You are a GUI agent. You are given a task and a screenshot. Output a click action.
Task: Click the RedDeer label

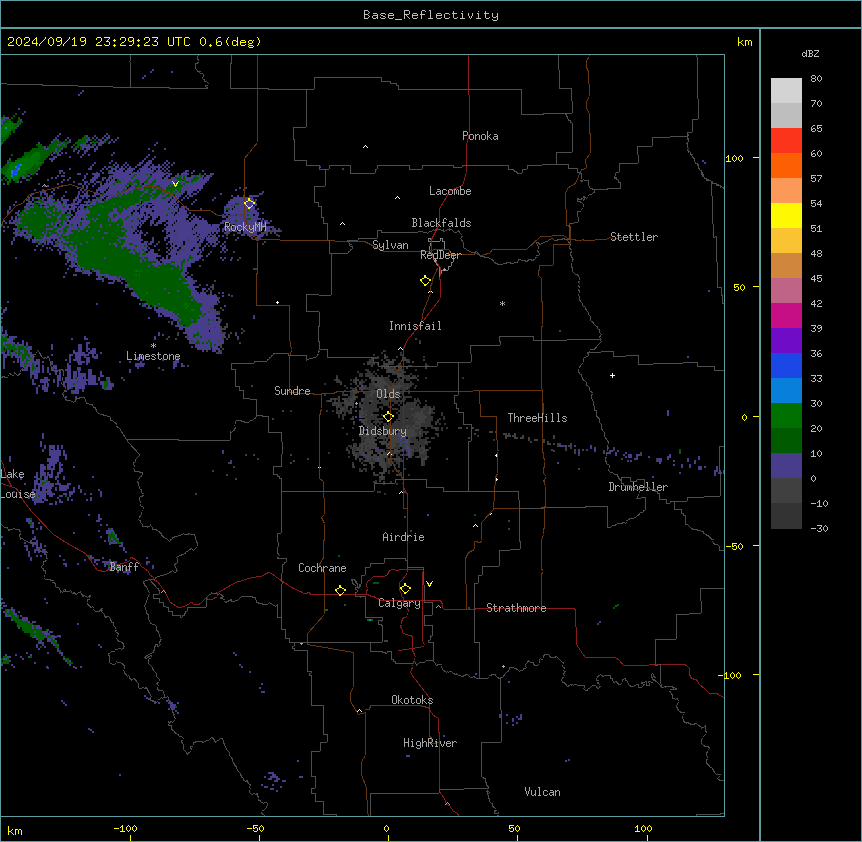pos(440,255)
